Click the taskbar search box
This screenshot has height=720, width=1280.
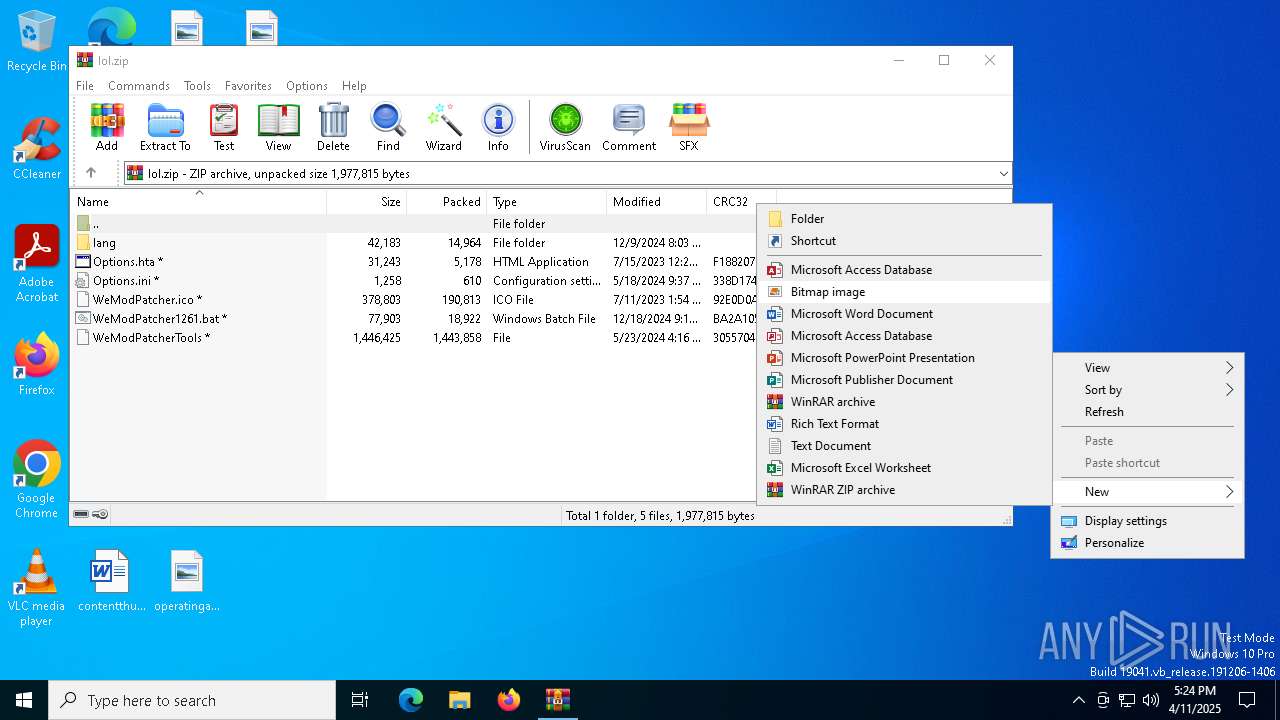192,700
